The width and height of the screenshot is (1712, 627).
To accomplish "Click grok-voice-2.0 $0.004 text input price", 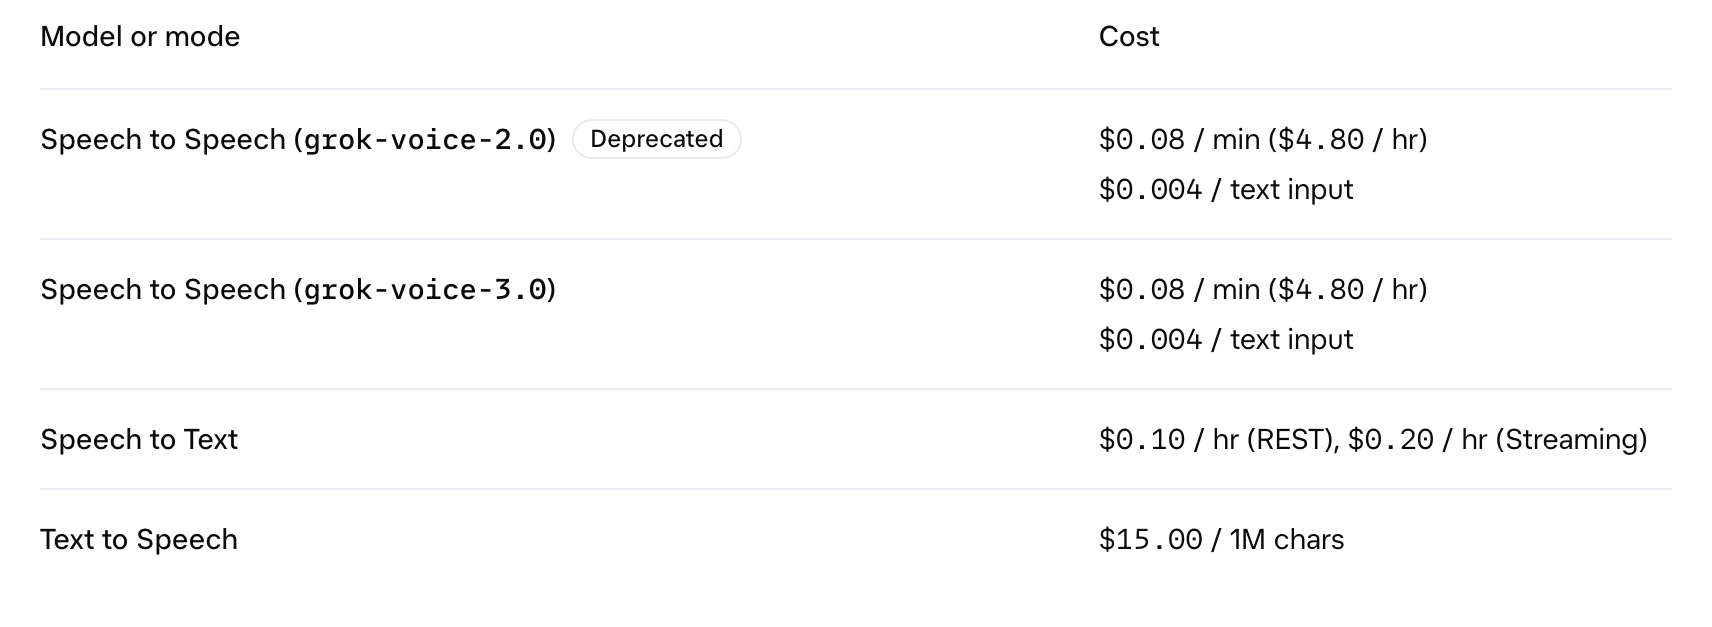I will coord(1226,189).
